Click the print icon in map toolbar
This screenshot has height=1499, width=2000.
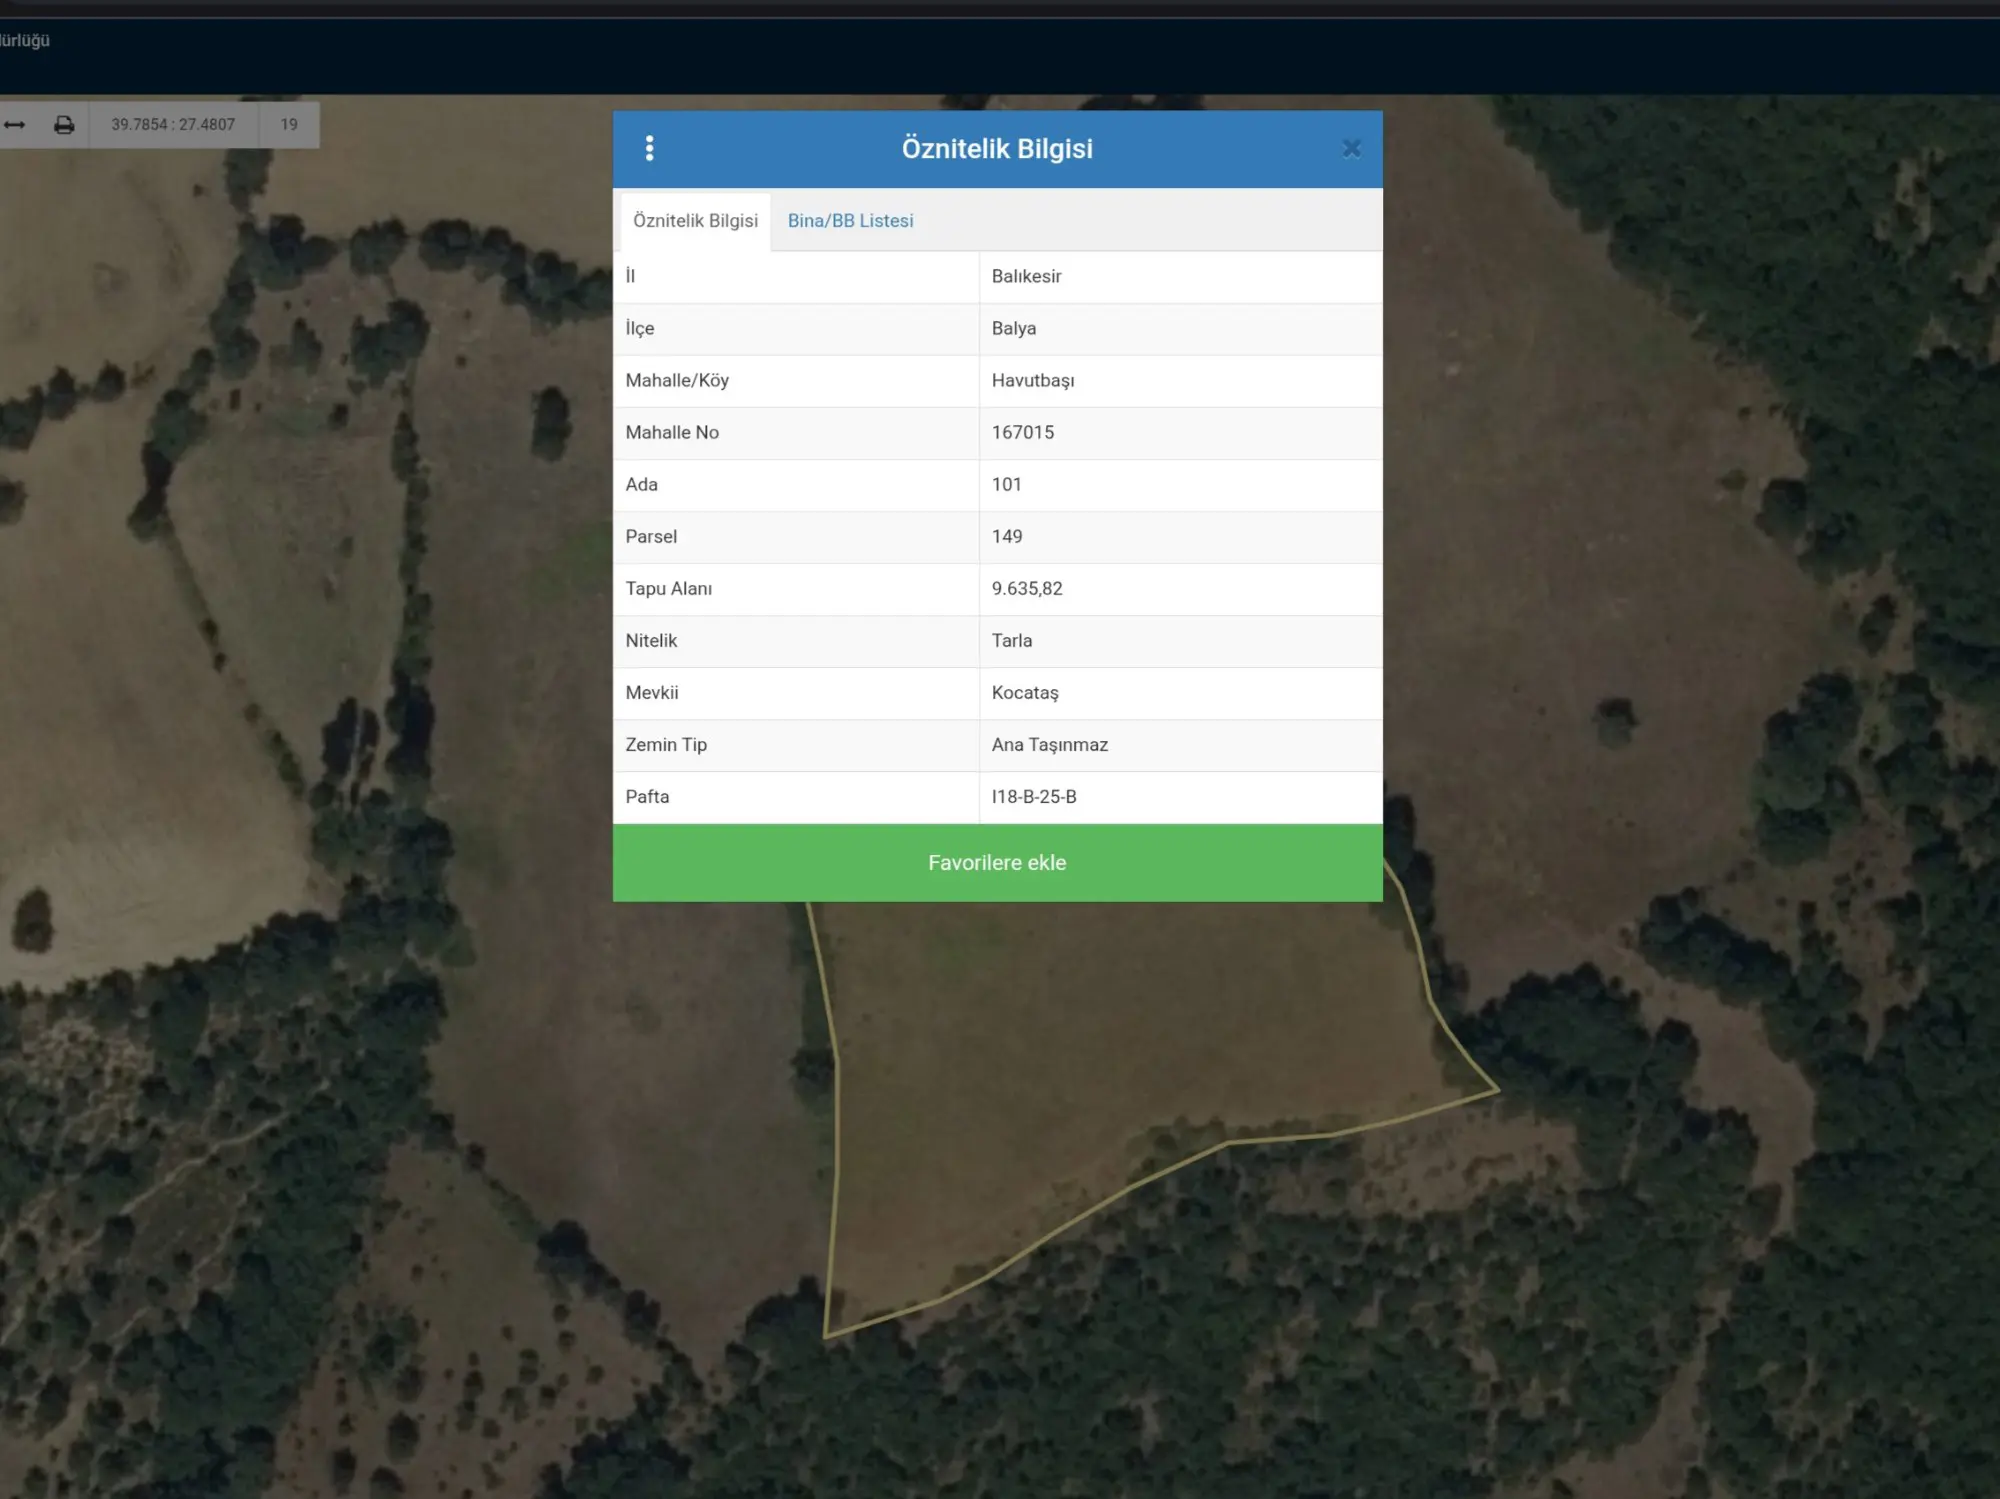pos(64,125)
